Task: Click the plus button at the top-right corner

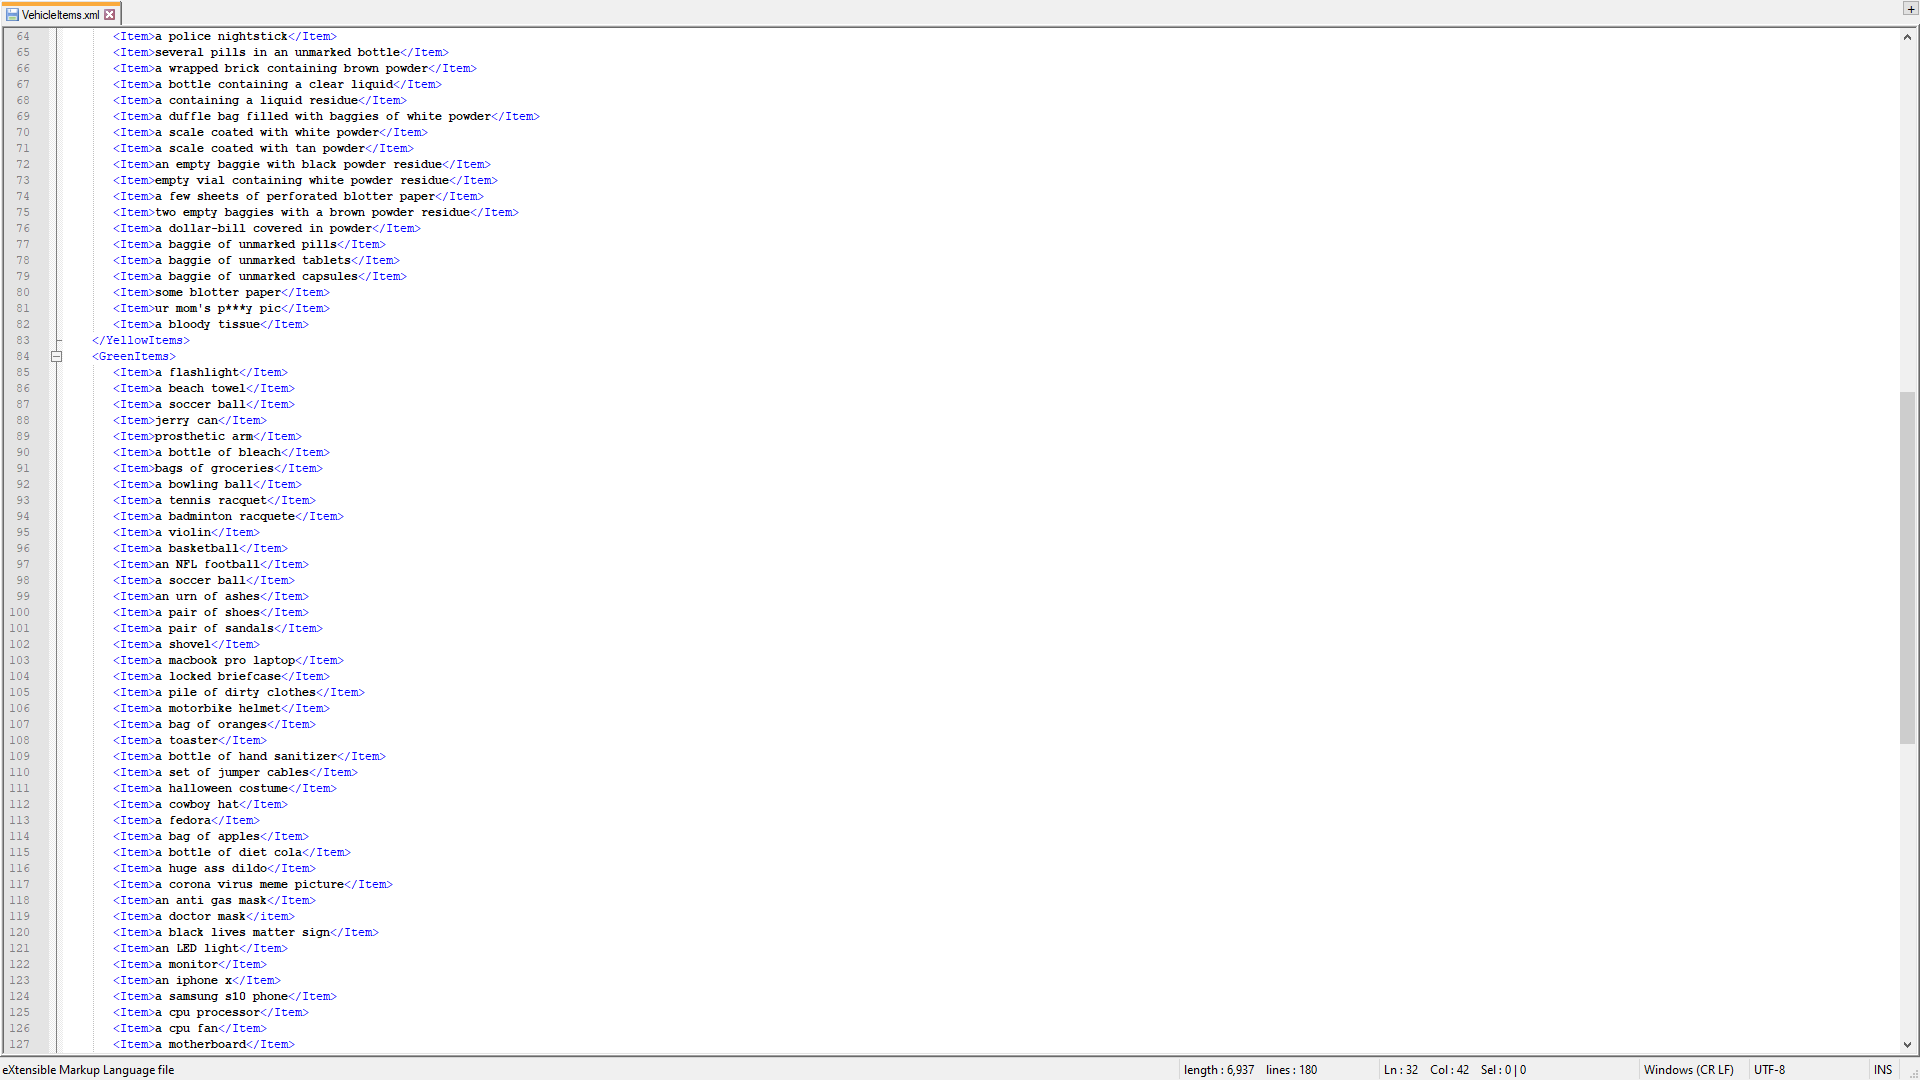Action: pos(1910,9)
